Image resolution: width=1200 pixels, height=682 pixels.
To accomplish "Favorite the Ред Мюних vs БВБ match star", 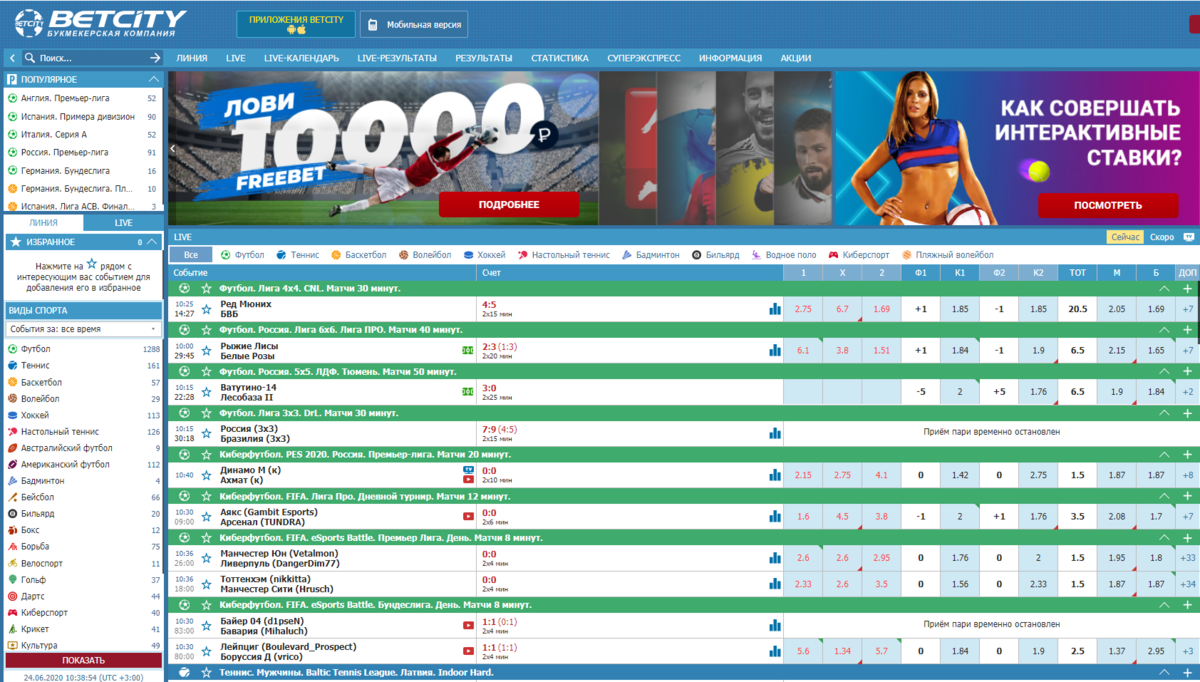I will [207, 309].
